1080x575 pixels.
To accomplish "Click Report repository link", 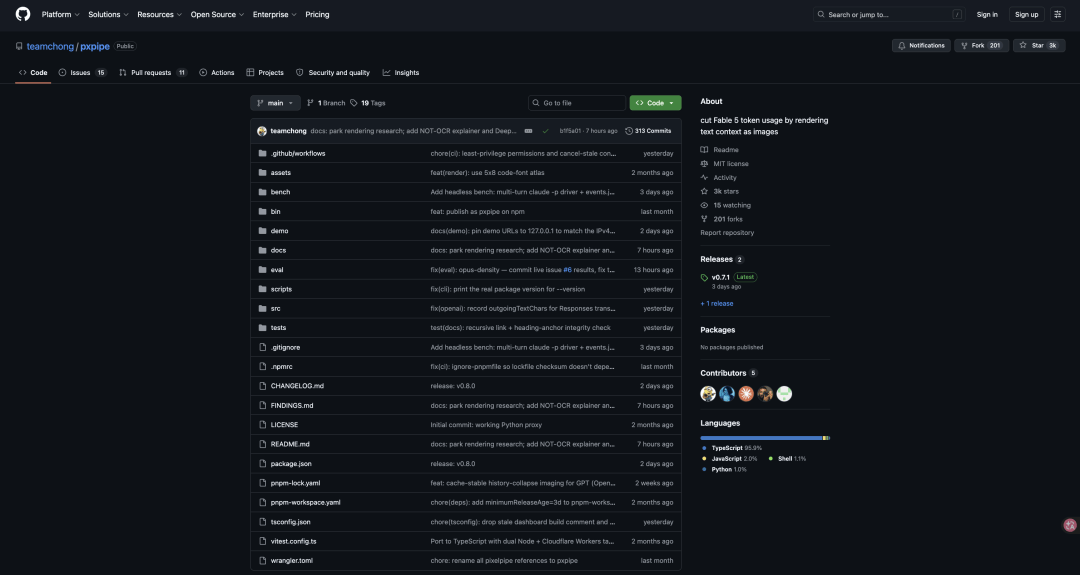I will tap(727, 233).
